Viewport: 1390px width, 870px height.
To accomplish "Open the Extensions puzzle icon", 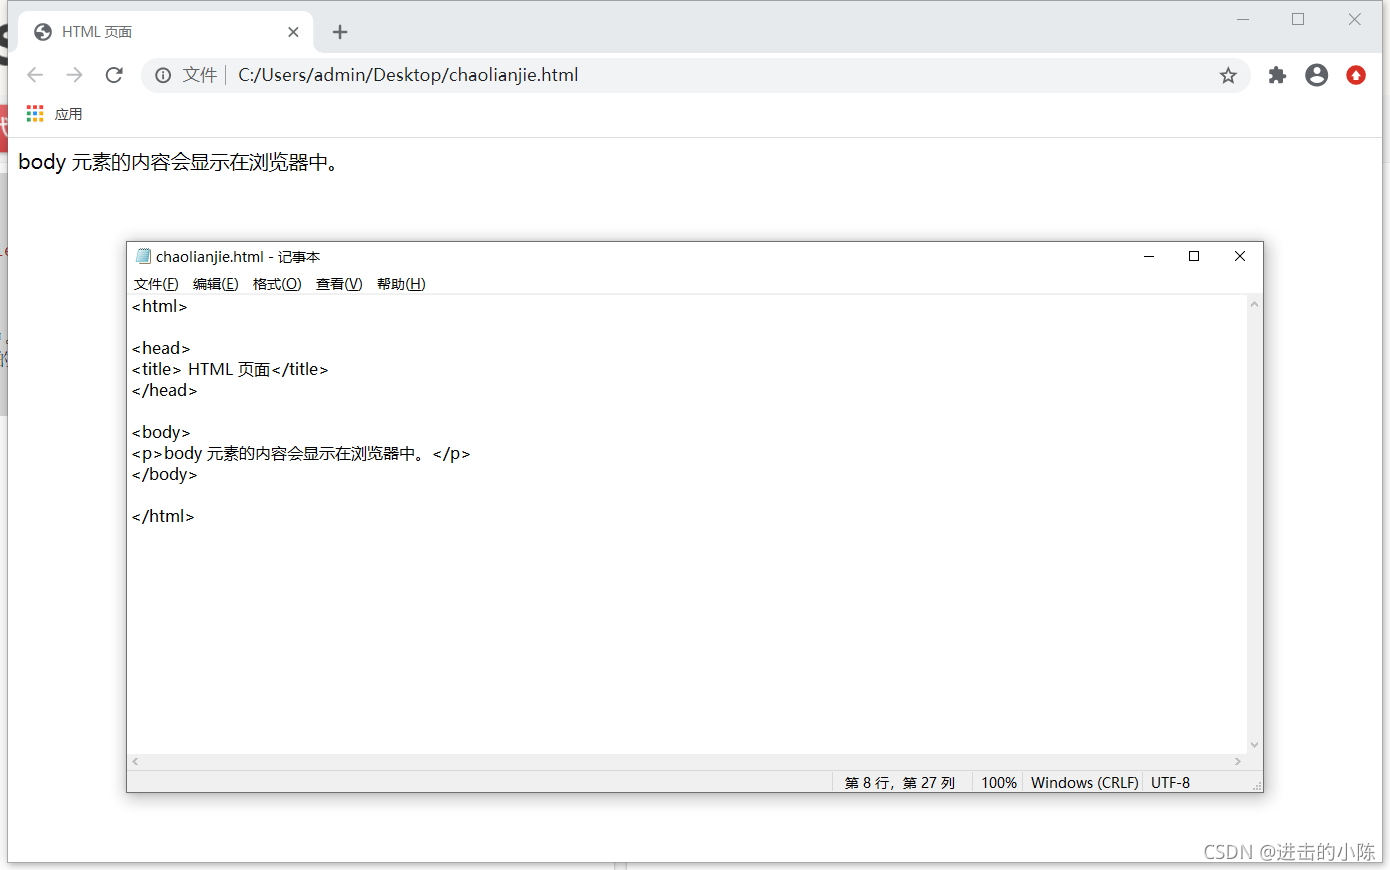I will [x=1277, y=75].
